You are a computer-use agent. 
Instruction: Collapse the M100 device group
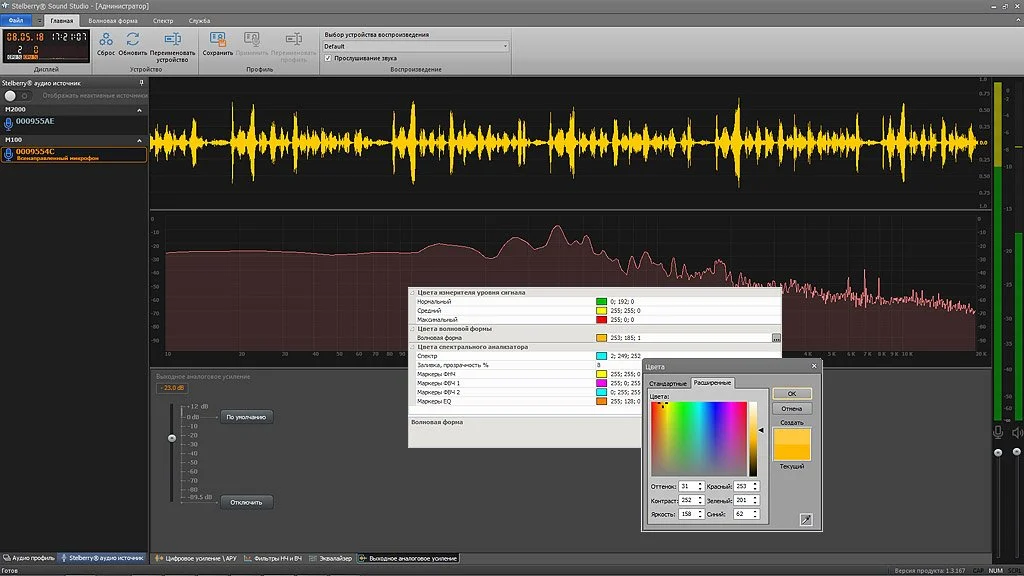click(139, 140)
